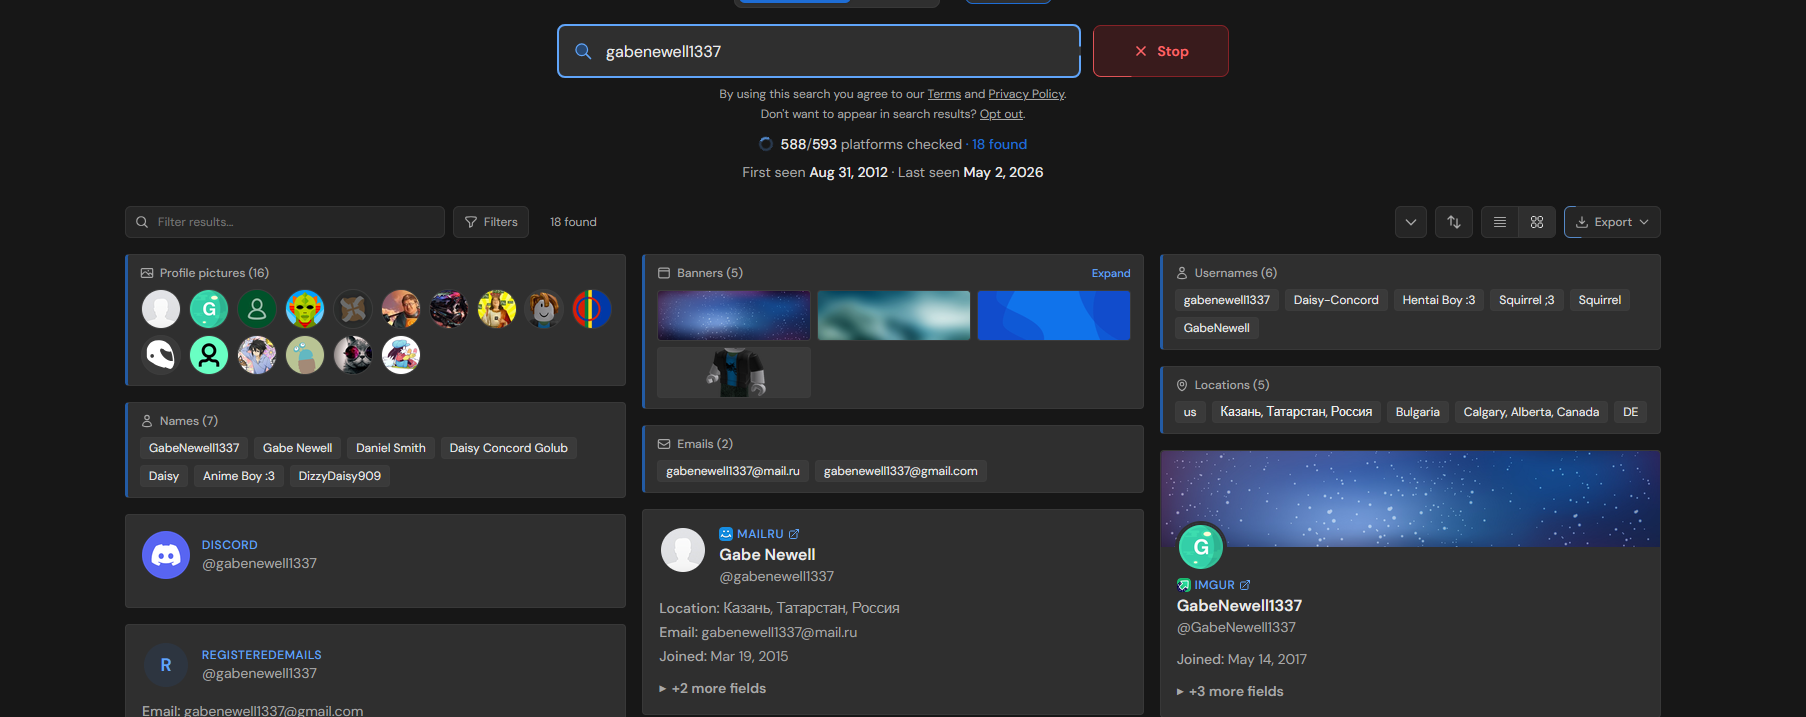Image resolution: width=1806 pixels, height=717 pixels.
Task: Open the Filters button
Action: [491, 222]
